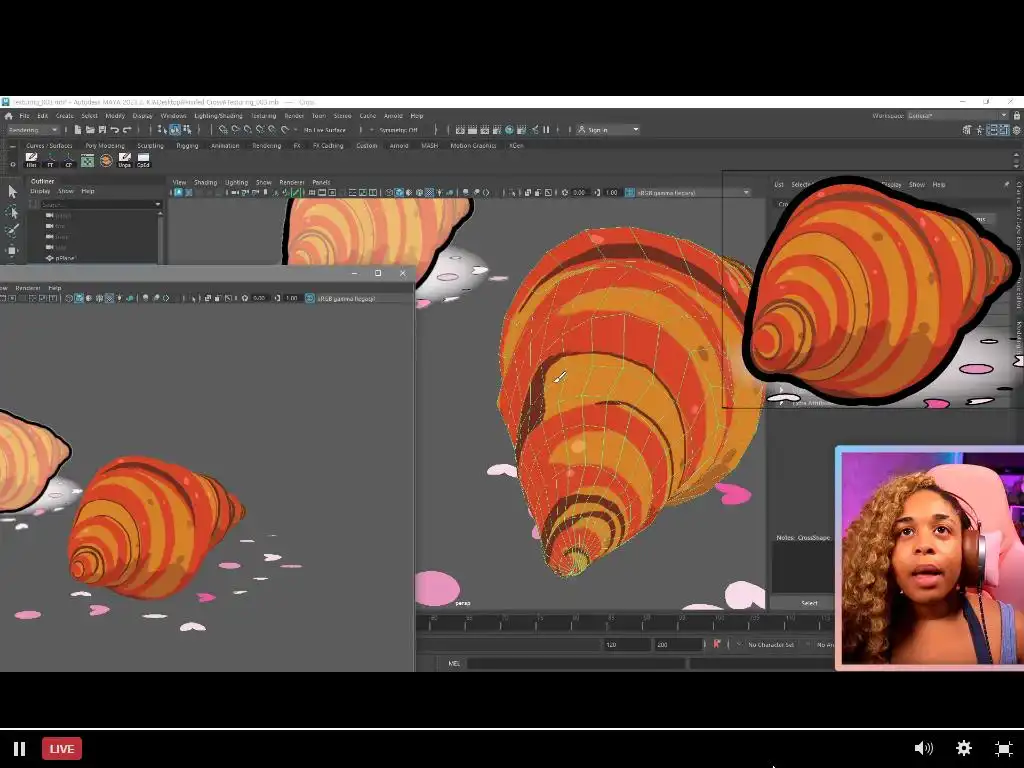1024x768 pixels.
Task: Collapse the shelf tab options menu icon
Action: 12,146
